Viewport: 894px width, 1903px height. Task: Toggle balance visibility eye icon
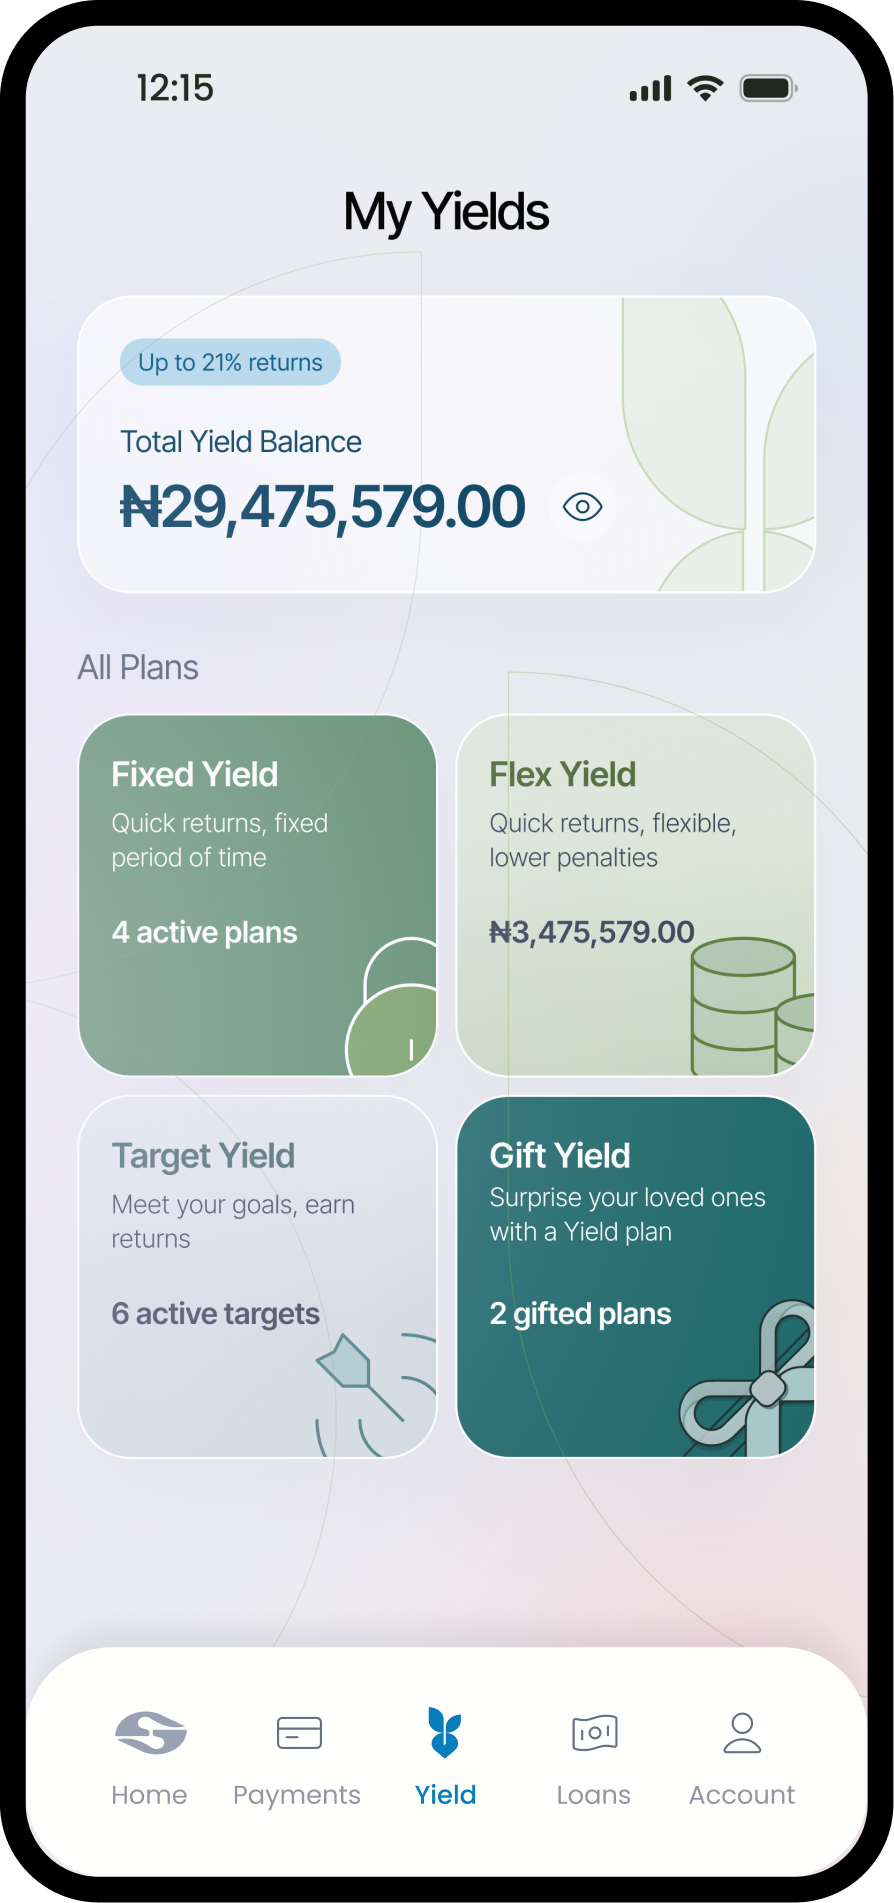click(582, 507)
